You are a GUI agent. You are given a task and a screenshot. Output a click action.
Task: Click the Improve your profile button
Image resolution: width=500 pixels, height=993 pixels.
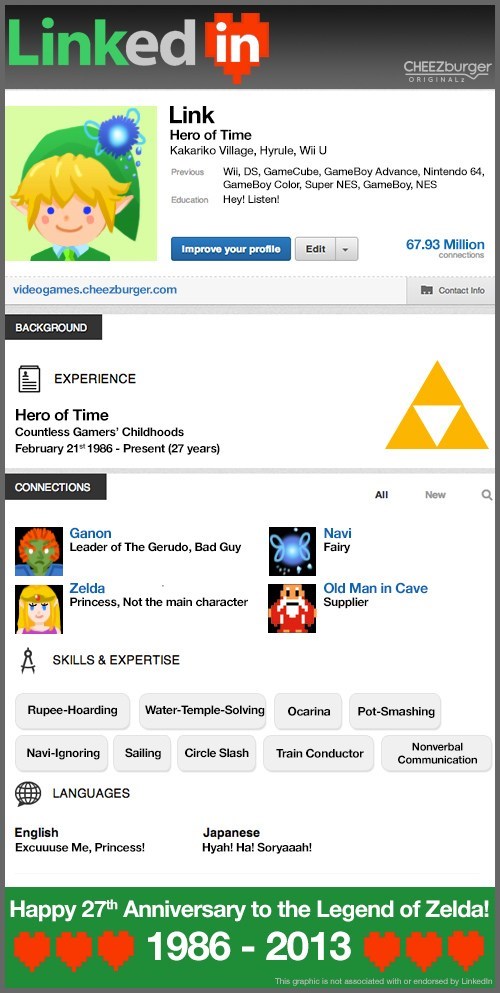[231, 249]
